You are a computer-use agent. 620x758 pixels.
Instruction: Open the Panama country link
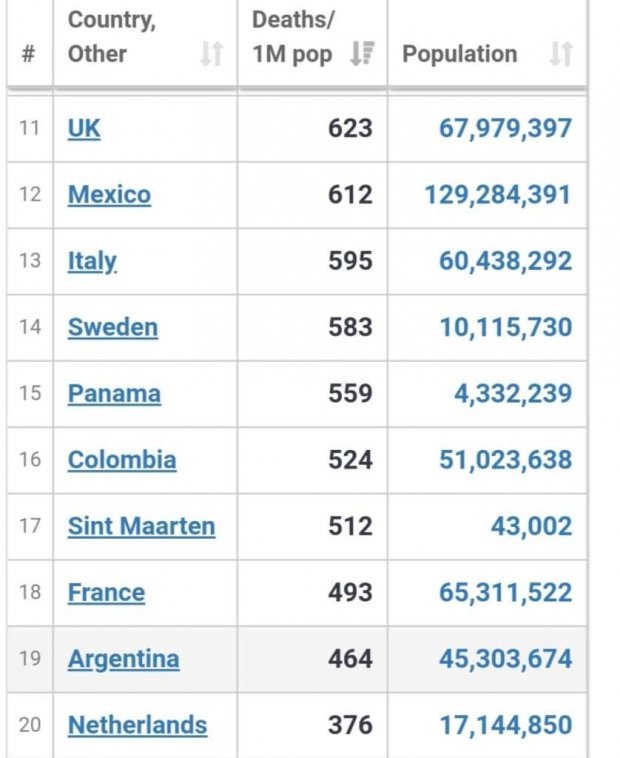click(x=114, y=394)
